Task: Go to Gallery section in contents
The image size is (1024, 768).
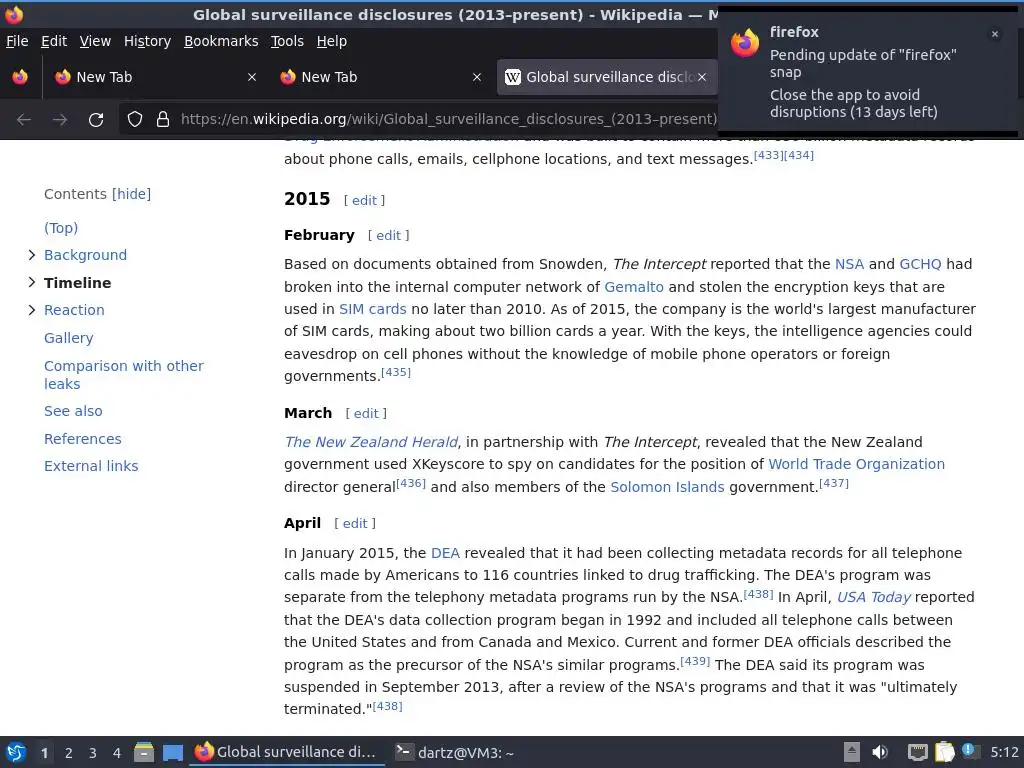Action: [69, 338]
